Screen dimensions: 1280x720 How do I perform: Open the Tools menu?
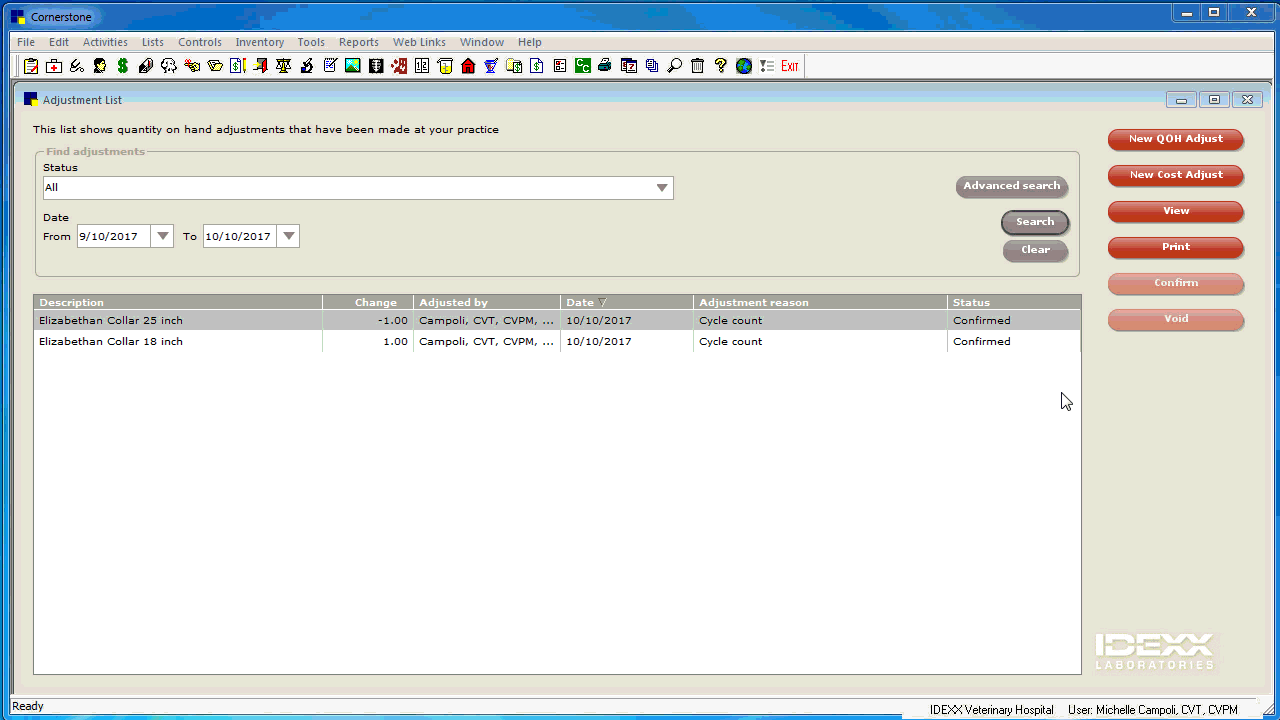point(311,42)
